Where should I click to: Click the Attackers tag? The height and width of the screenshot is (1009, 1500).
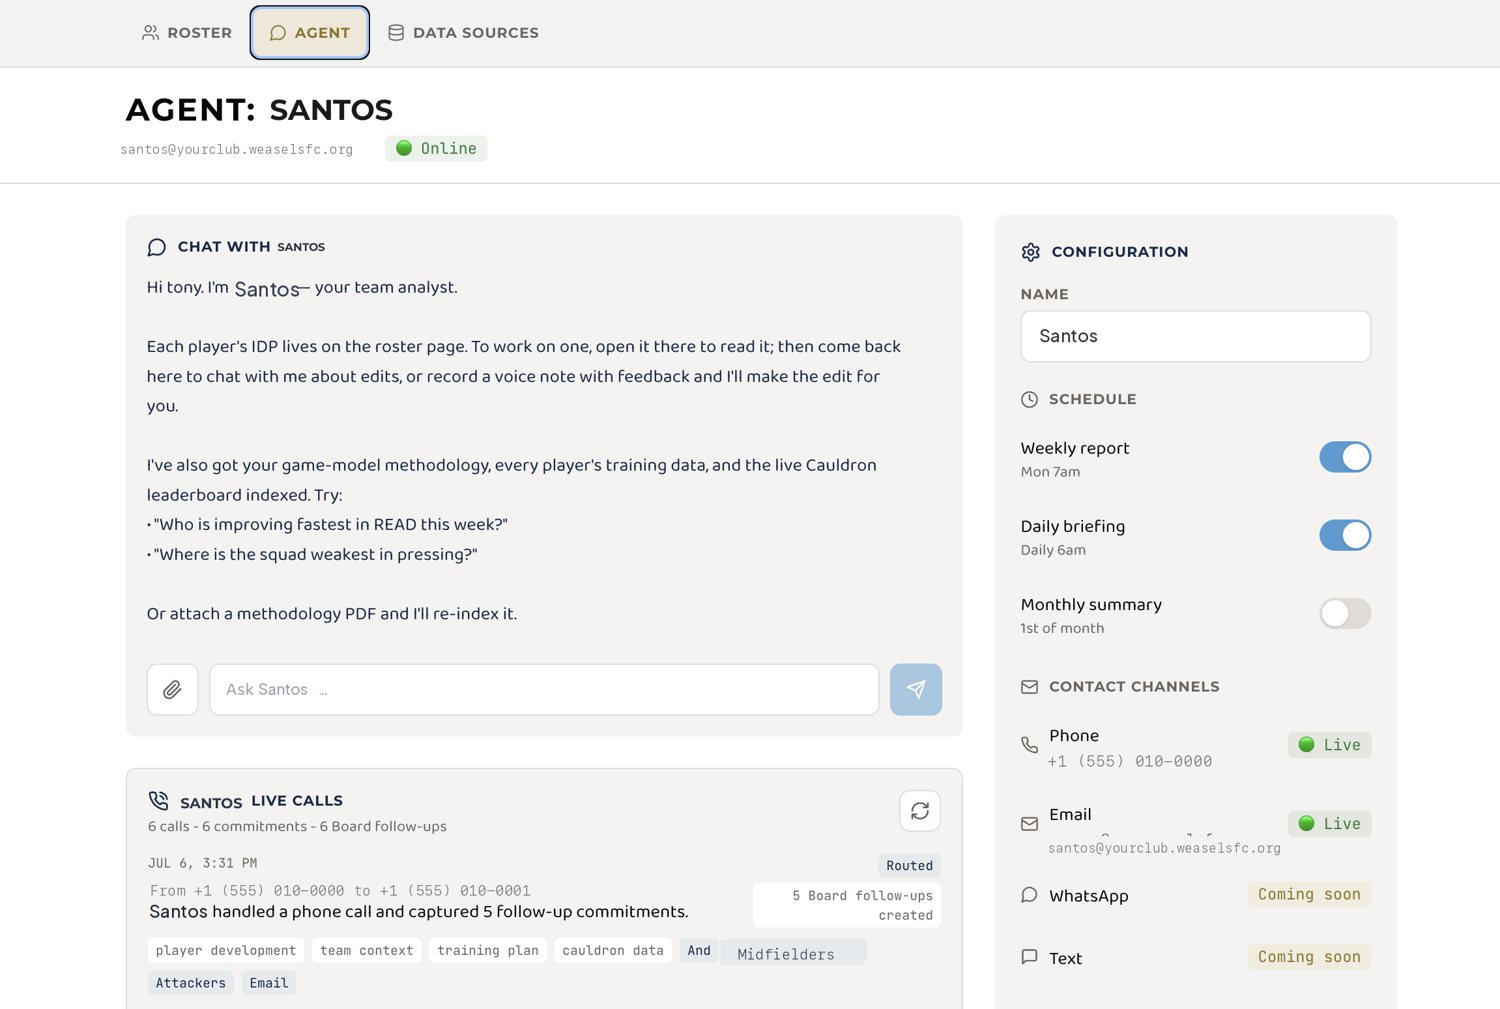(191, 983)
